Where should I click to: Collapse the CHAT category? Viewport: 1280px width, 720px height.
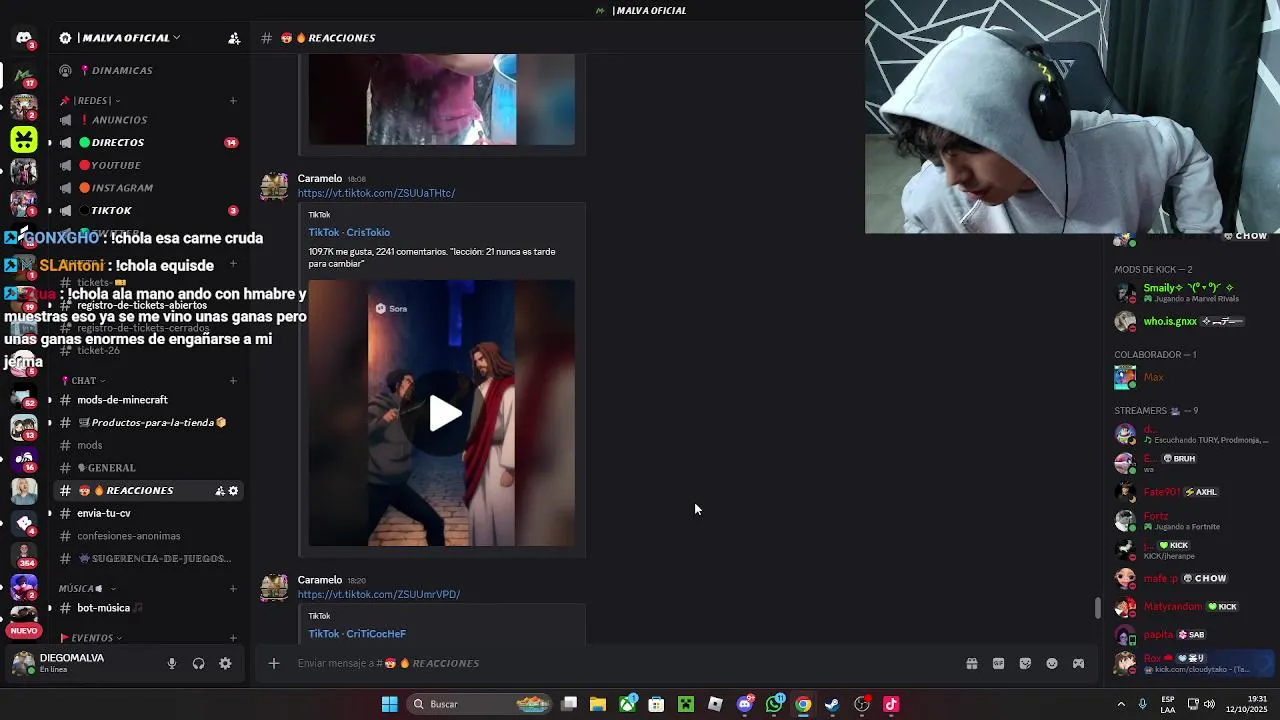(83, 380)
